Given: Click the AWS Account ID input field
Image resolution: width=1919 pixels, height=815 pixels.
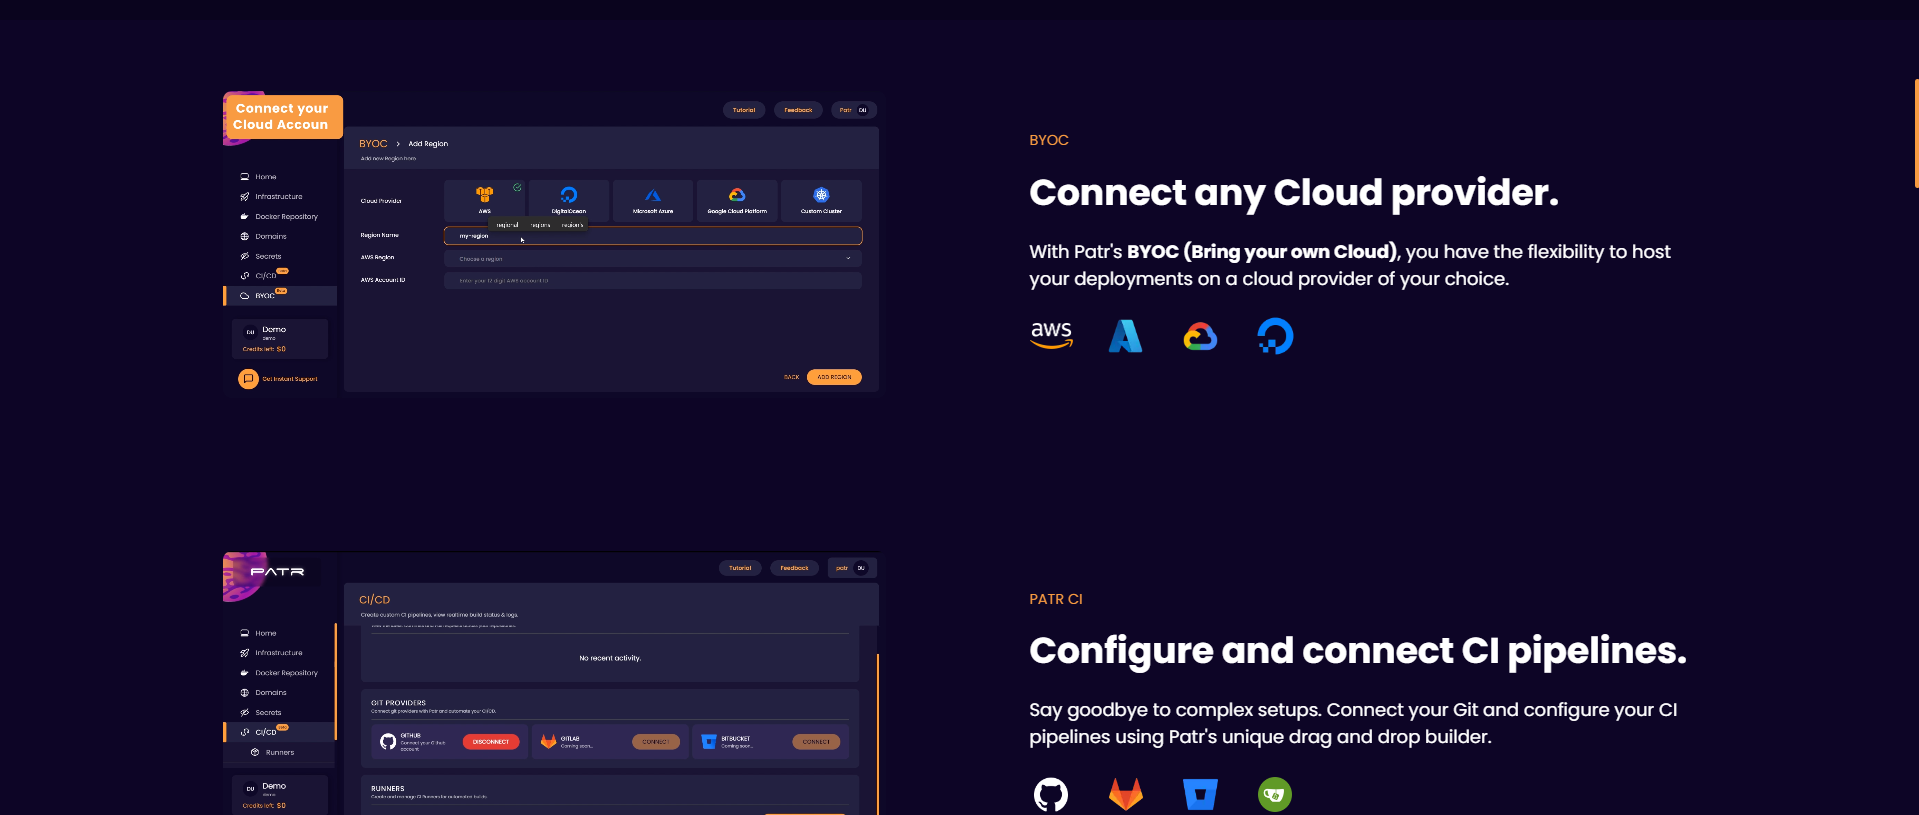Looking at the screenshot, I should [653, 281].
